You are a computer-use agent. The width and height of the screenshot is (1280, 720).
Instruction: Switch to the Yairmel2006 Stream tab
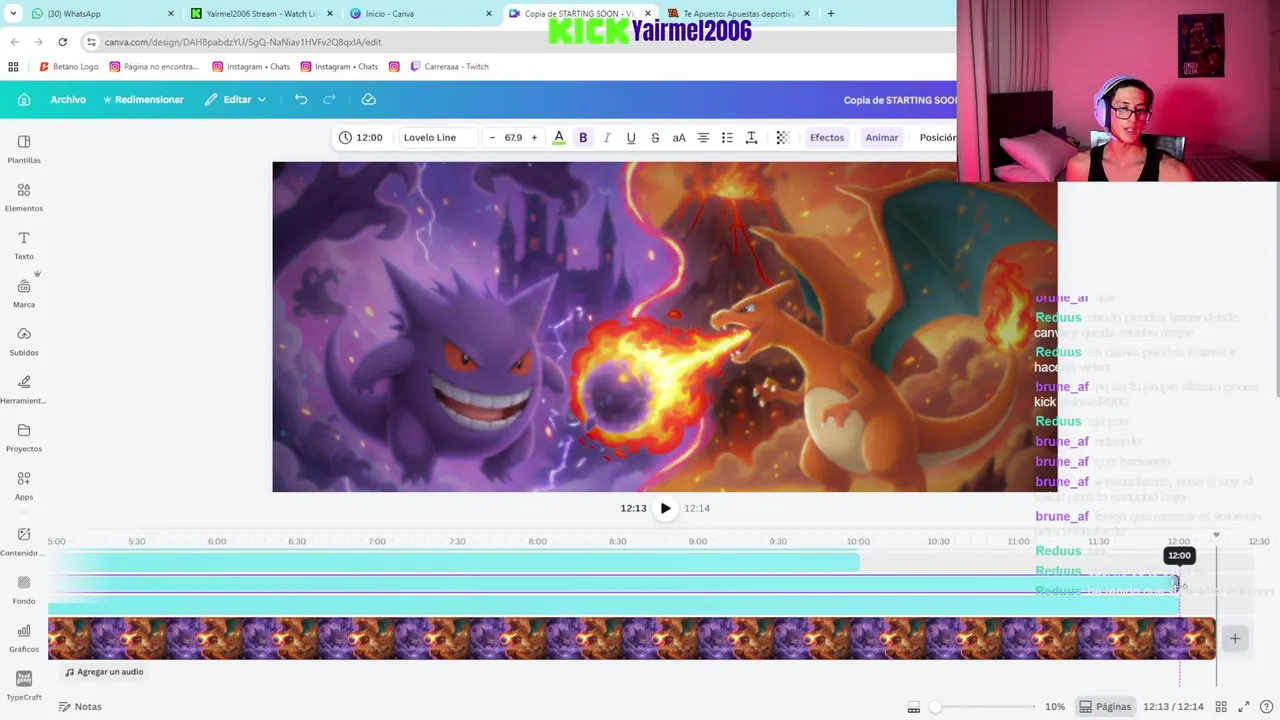[x=262, y=14]
